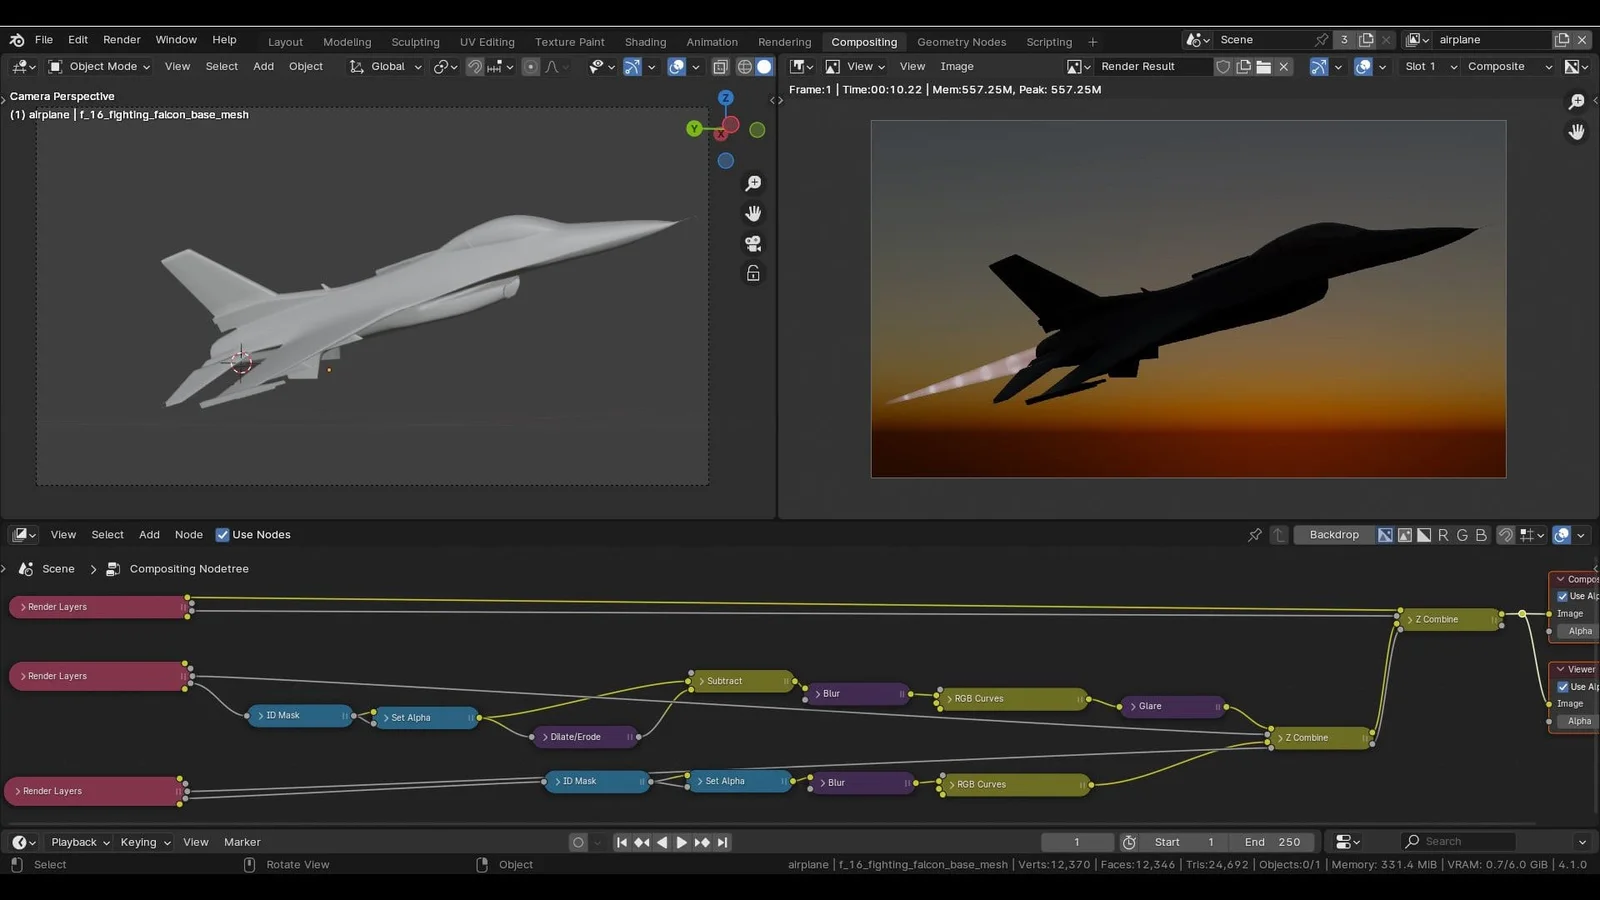Image resolution: width=1600 pixels, height=900 pixels.
Task: Click the pin icon in node editor header
Action: click(x=1254, y=535)
